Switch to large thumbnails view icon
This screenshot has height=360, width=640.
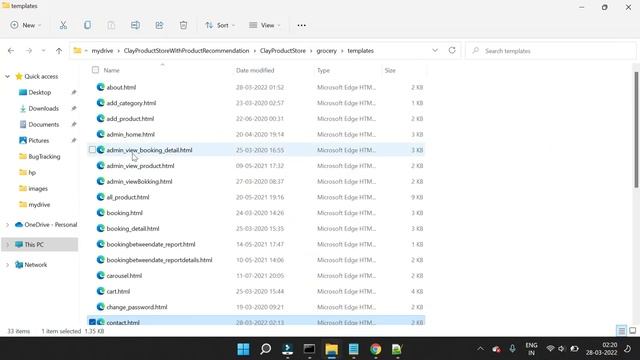tap(632, 331)
